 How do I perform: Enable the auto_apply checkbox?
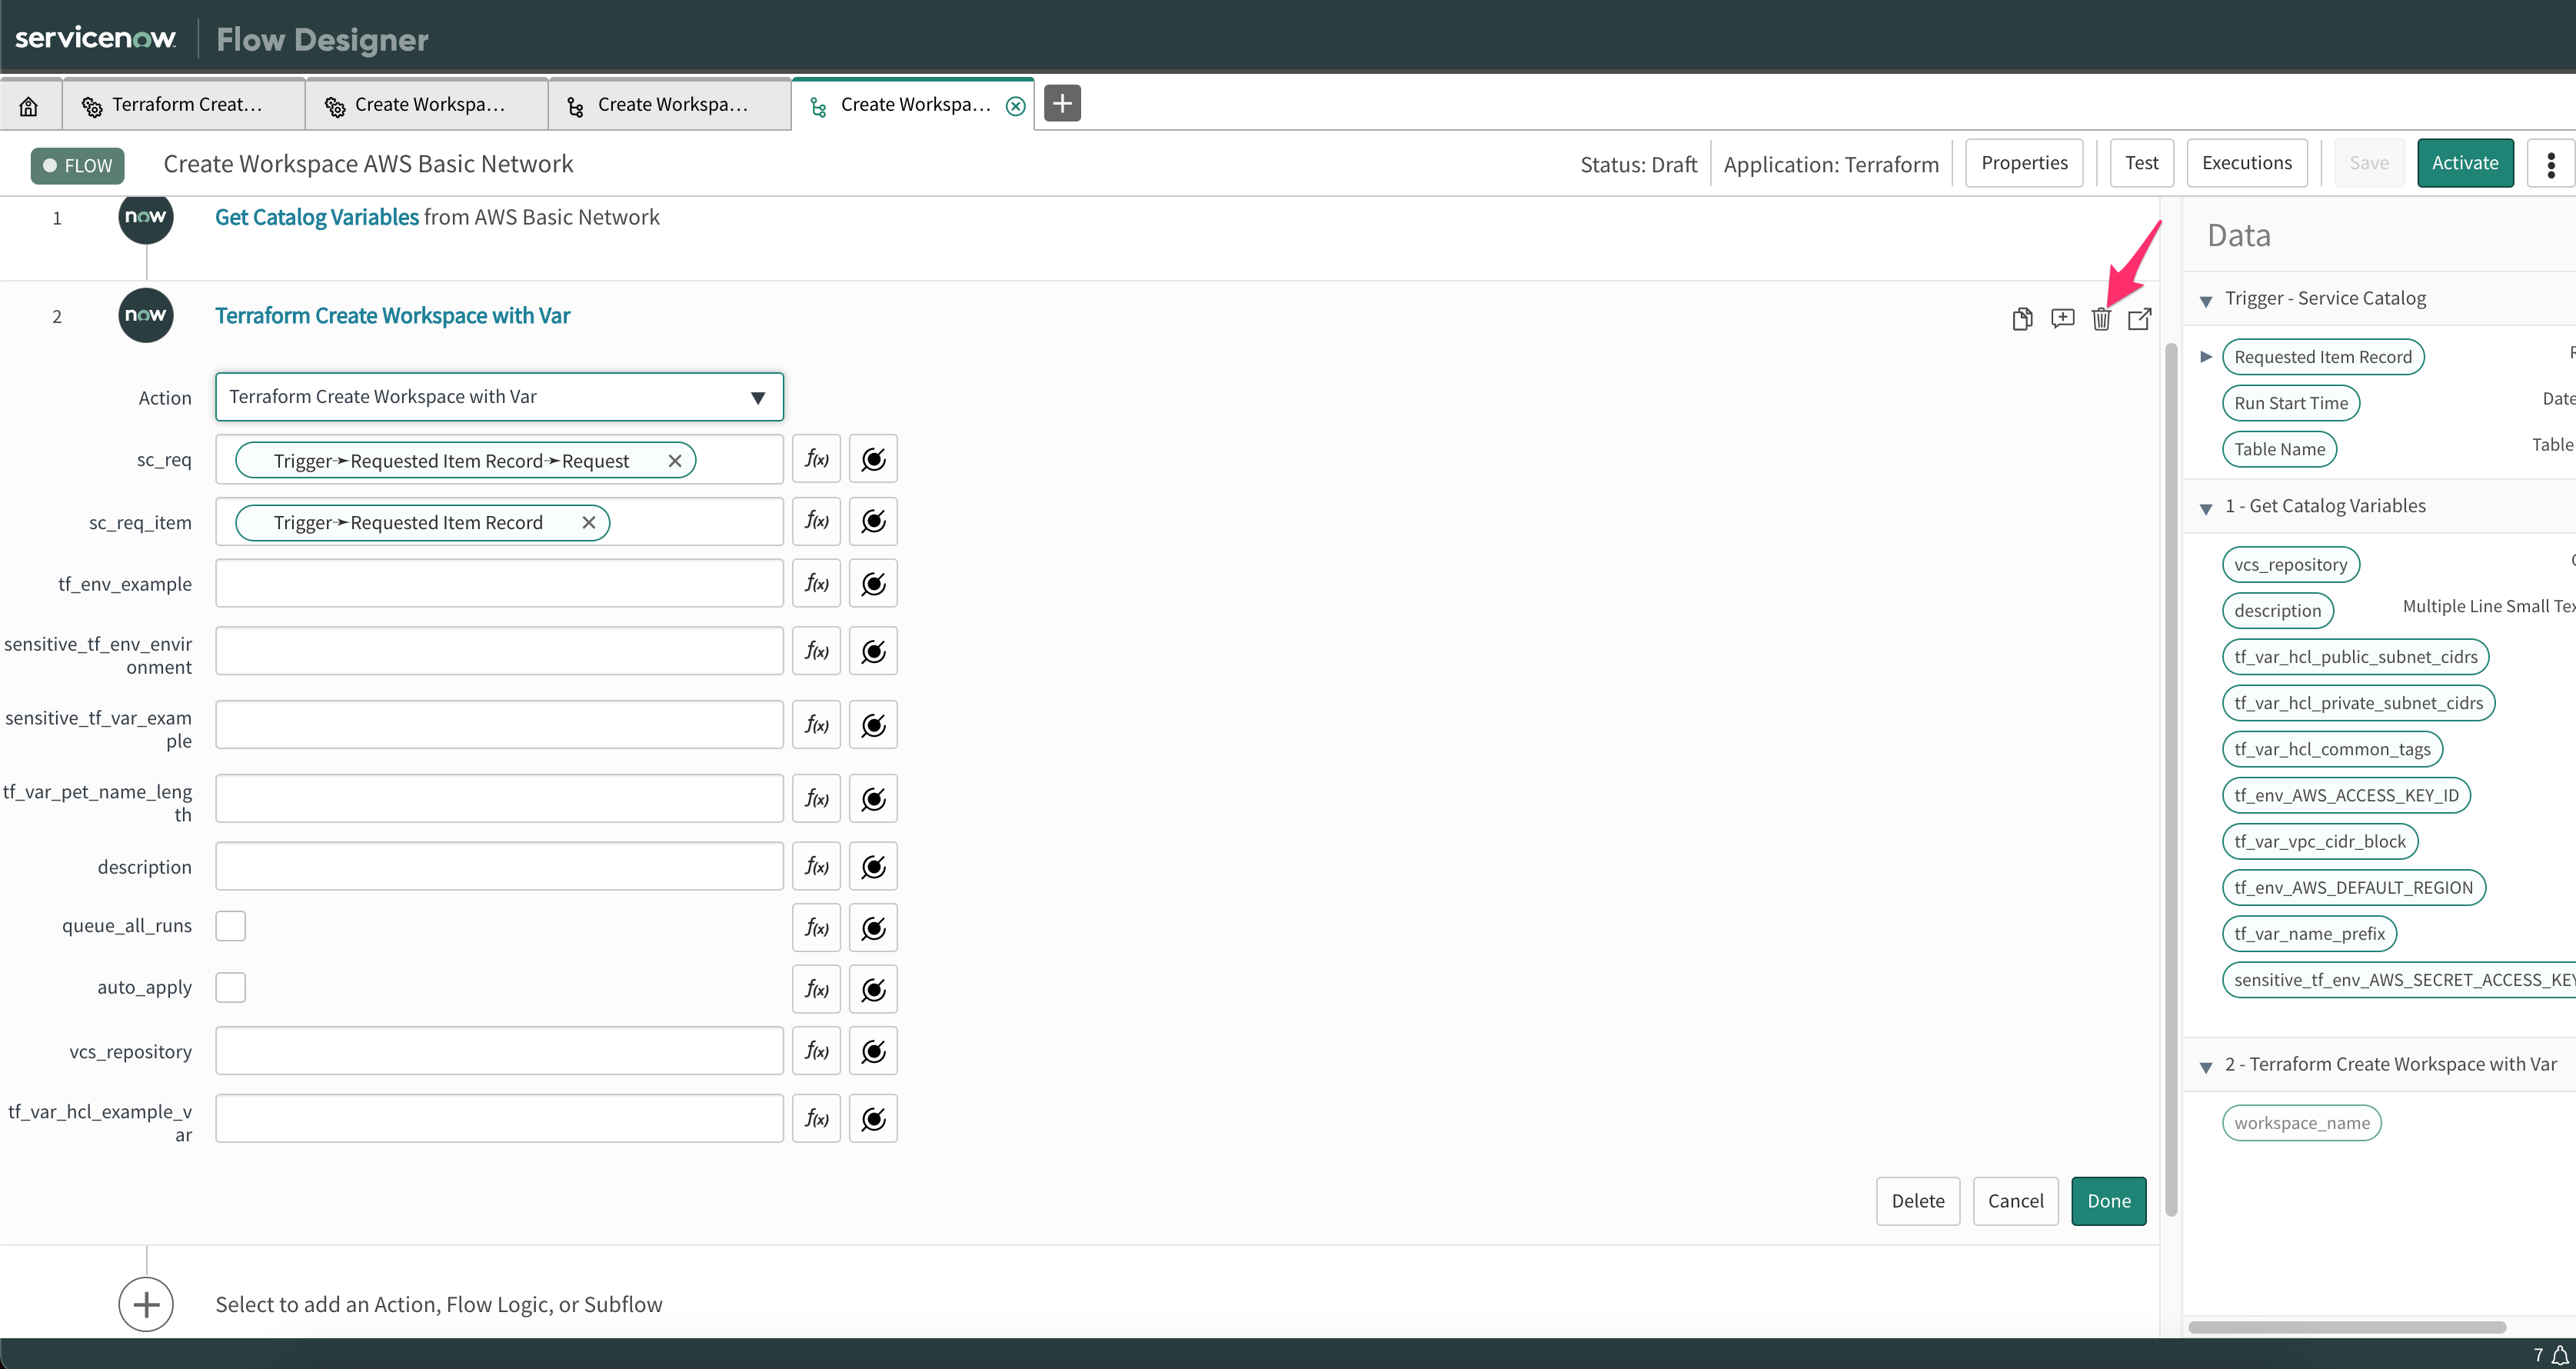tap(230, 987)
